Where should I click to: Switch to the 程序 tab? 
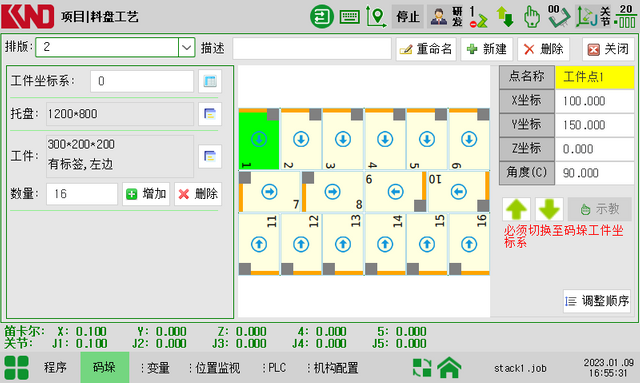(x=55, y=367)
